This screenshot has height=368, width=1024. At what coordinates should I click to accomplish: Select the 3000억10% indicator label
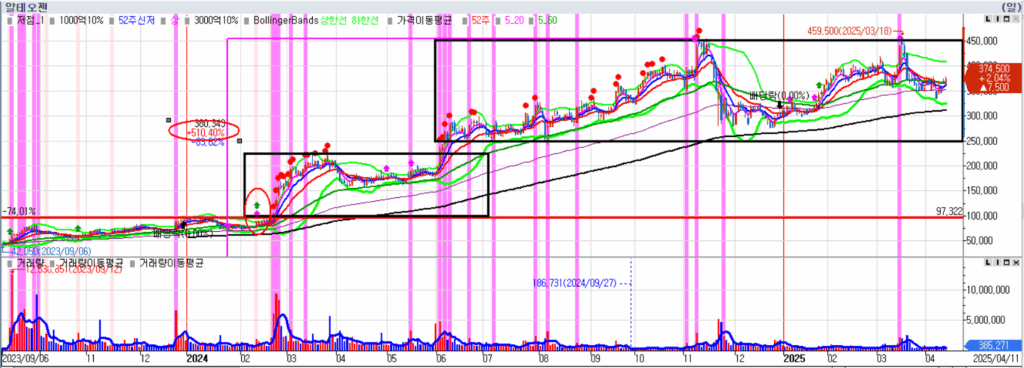coord(216,21)
